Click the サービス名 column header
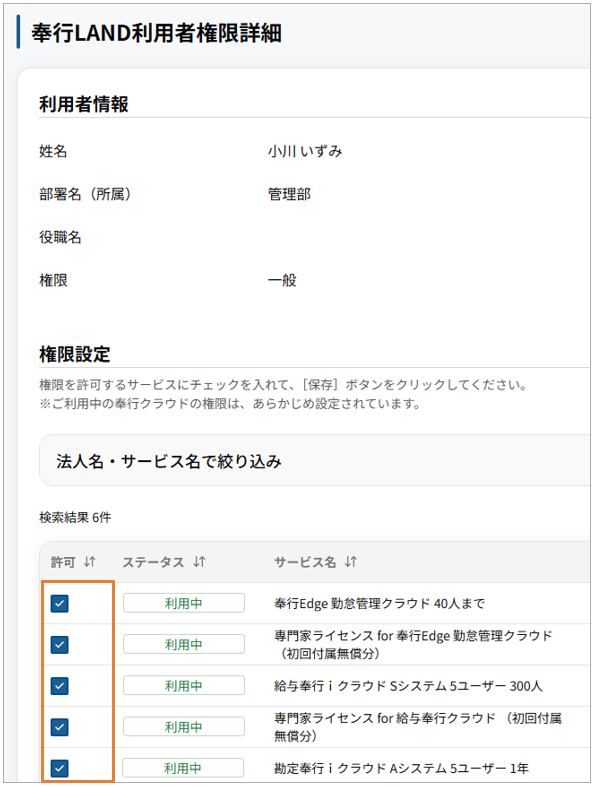 (305, 562)
